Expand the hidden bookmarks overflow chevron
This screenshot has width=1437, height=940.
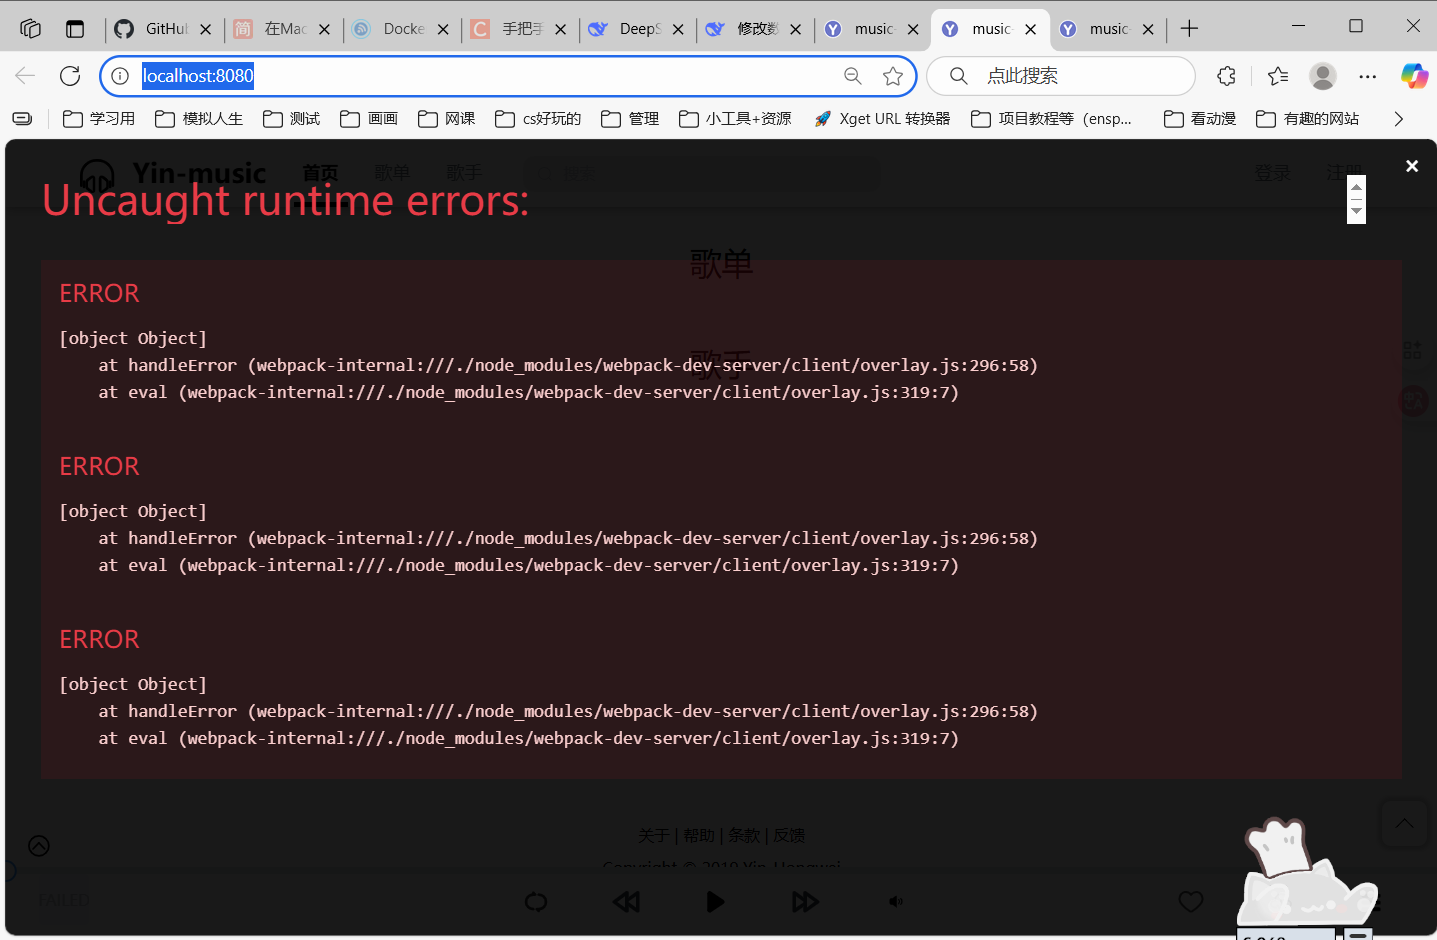pos(1398,119)
